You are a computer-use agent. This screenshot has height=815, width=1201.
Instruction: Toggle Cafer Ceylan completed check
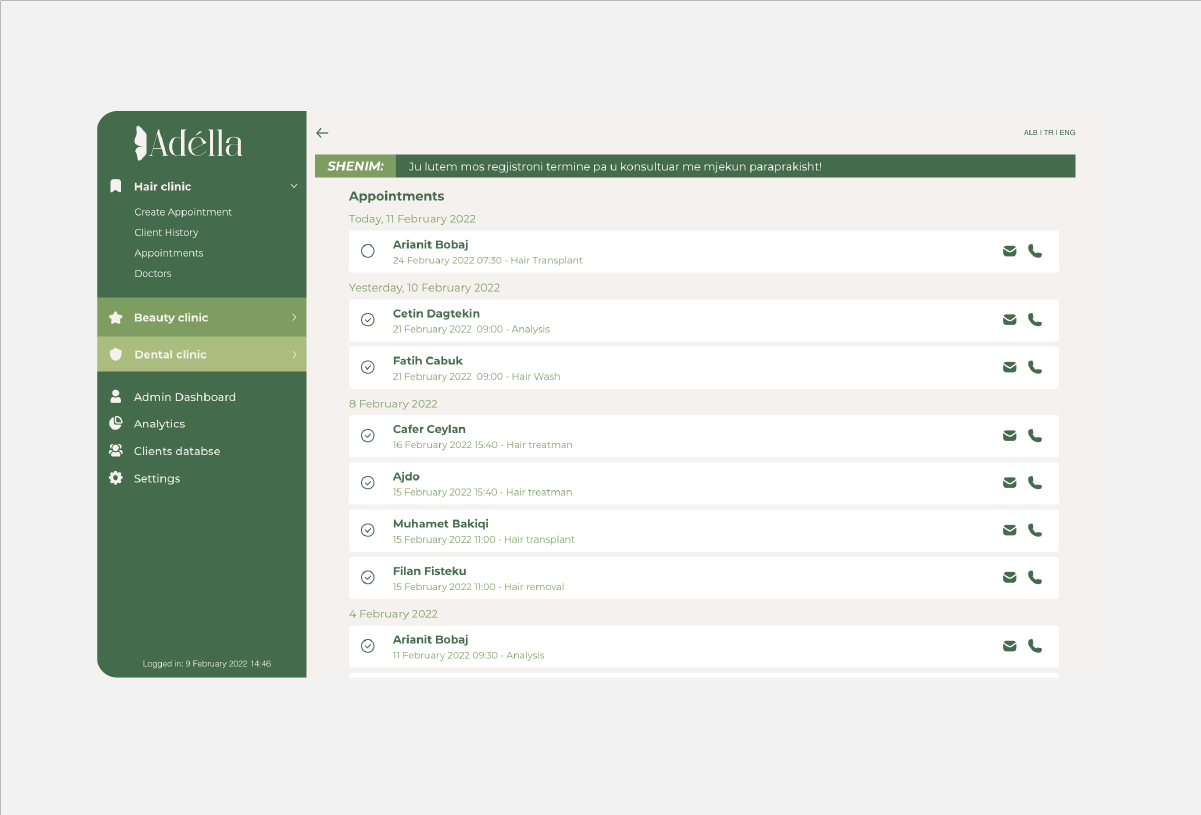368,436
